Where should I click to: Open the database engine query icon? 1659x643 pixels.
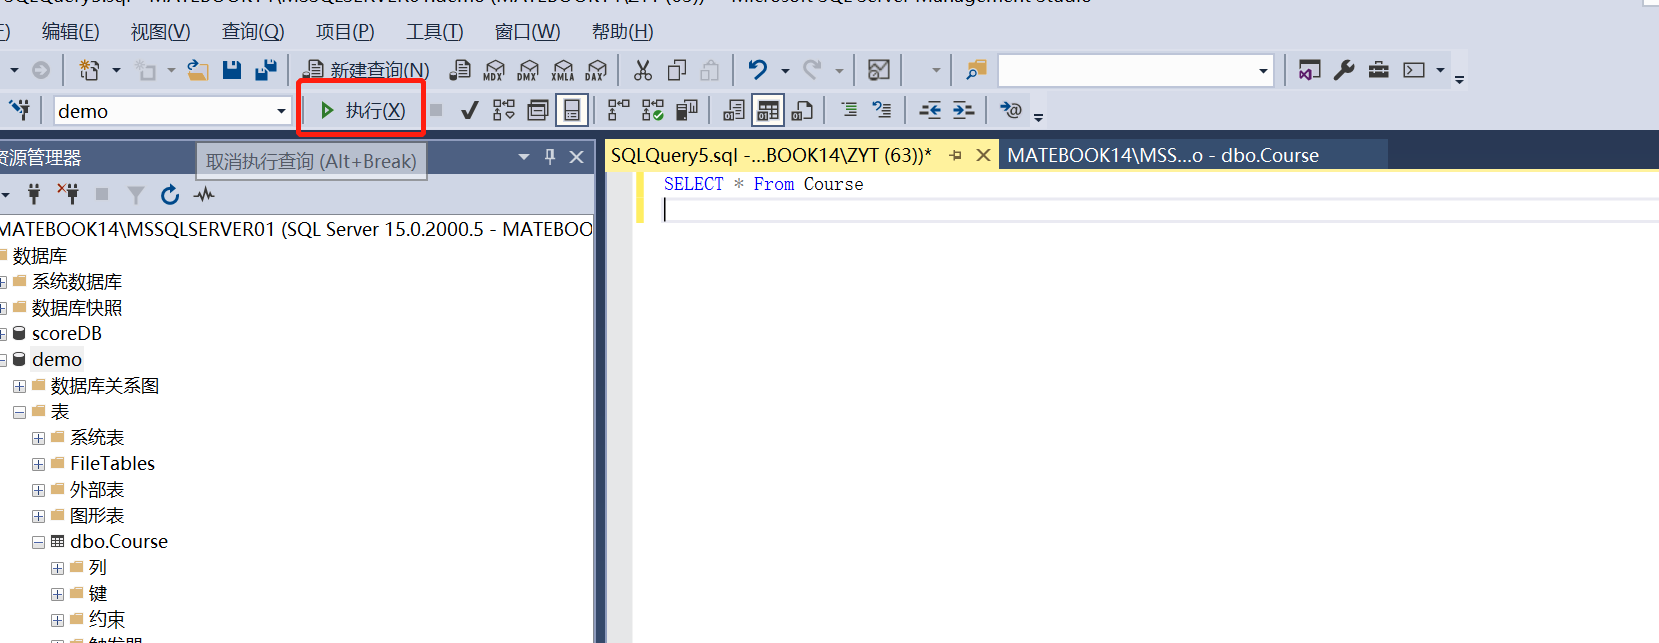point(460,70)
